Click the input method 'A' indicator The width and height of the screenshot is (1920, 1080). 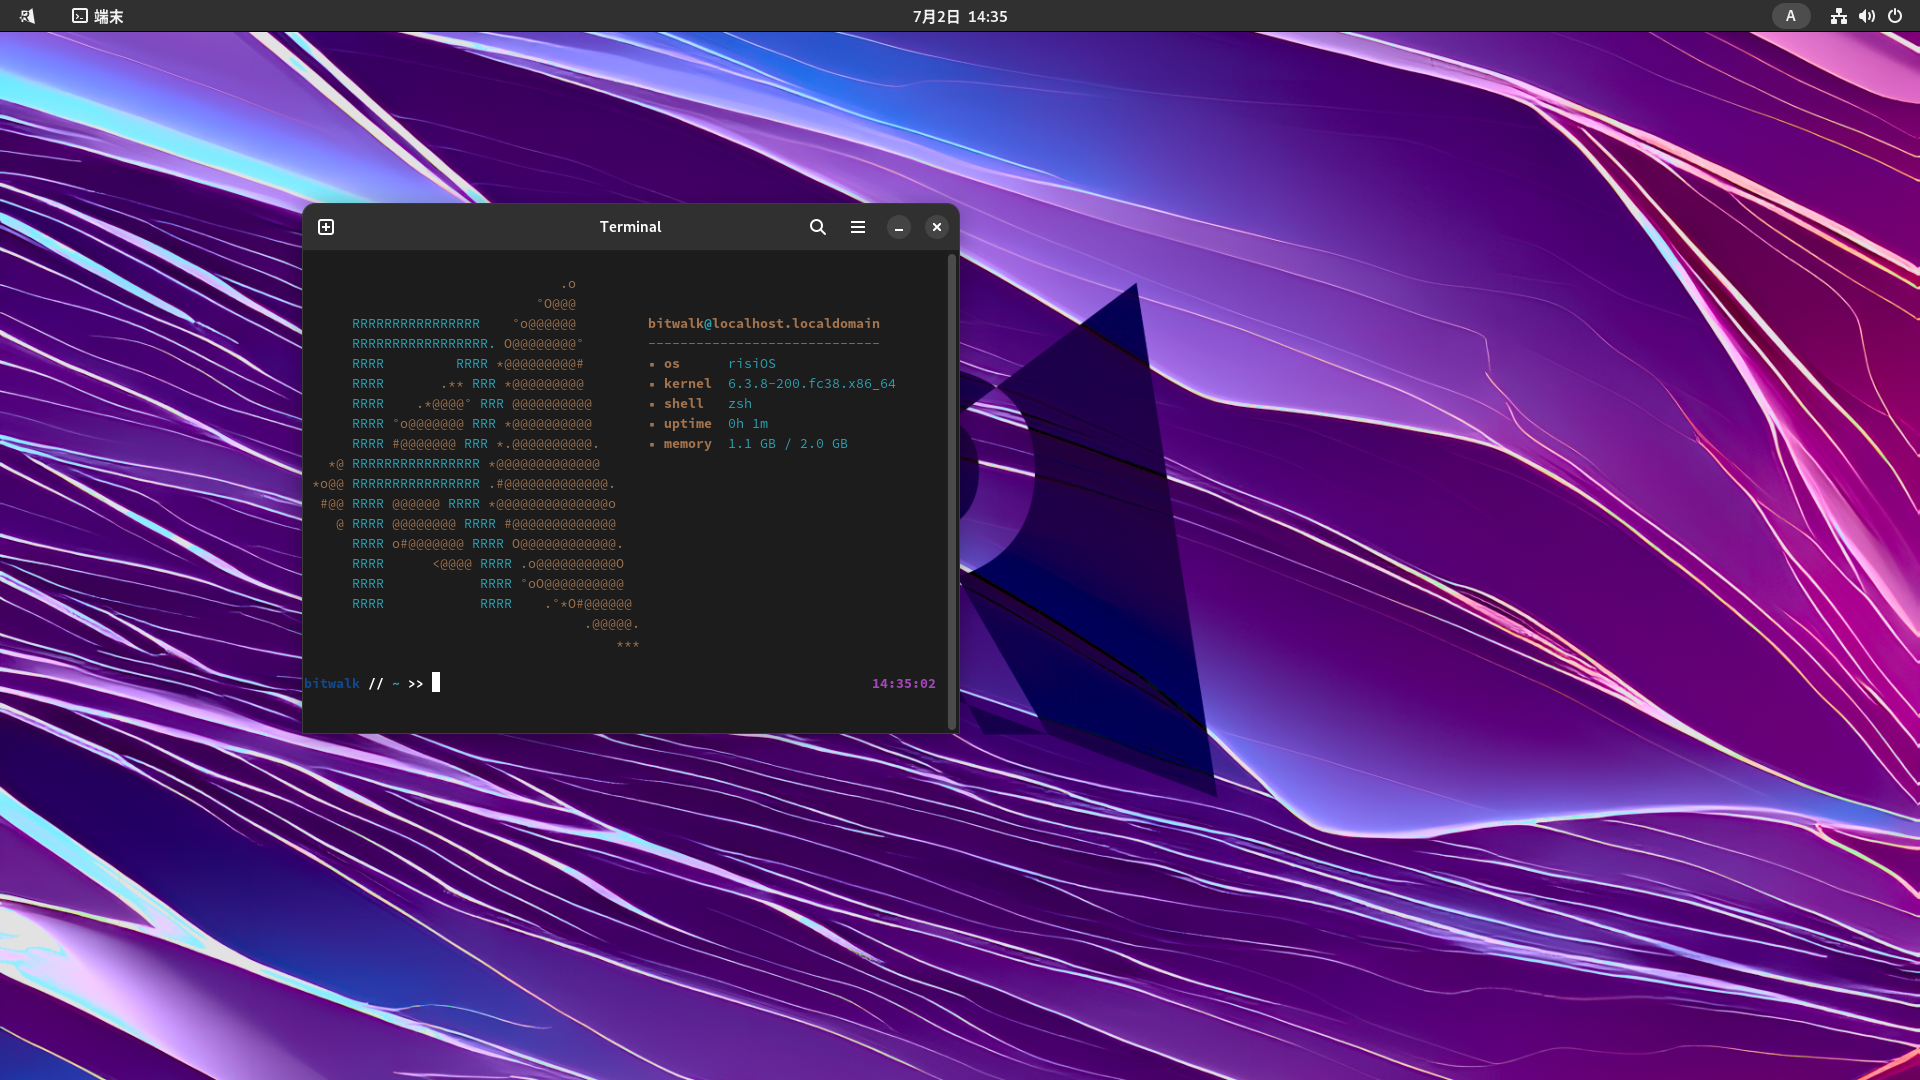(1790, 16)
